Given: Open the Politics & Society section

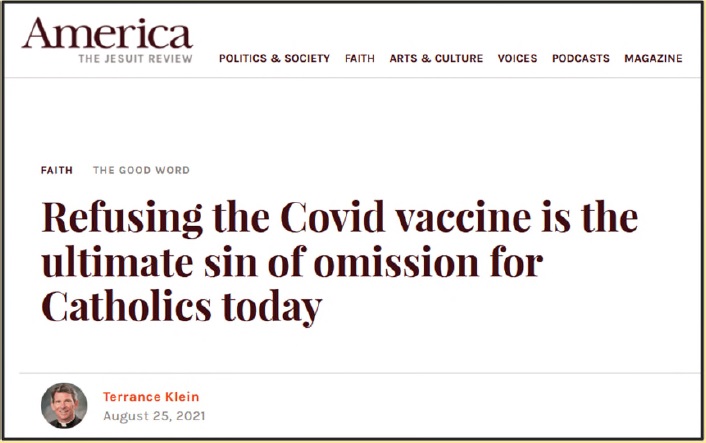Looking at the screenshot, I should coord(274,59).
